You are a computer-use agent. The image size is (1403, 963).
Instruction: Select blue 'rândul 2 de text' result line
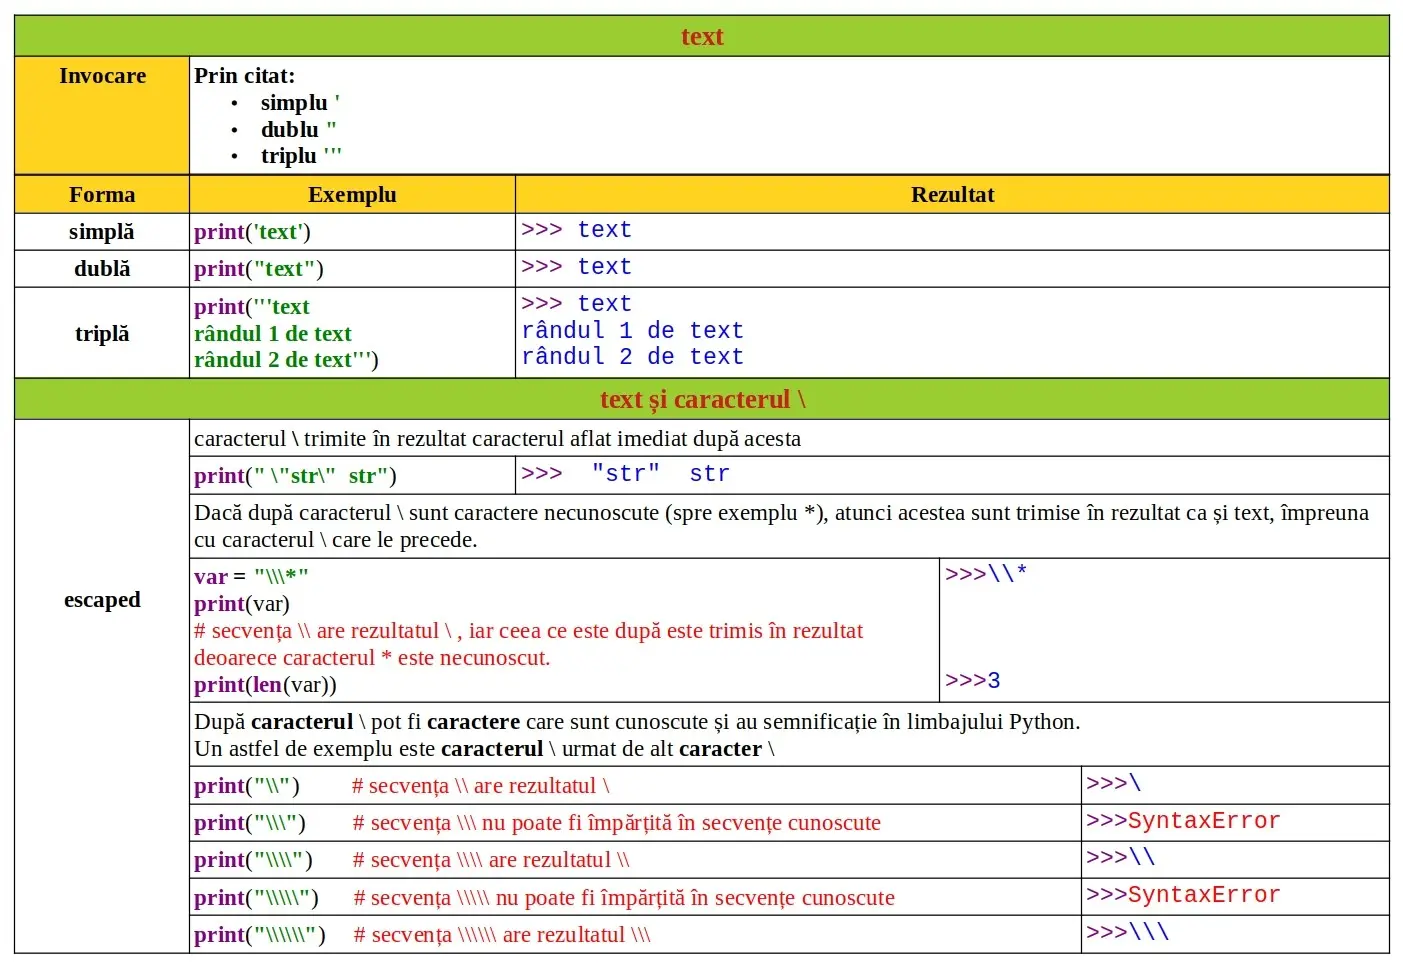632,357
